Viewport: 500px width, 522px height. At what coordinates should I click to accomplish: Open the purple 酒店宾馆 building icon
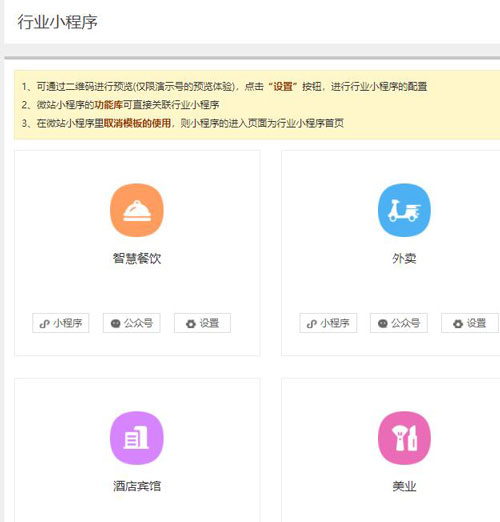pos(137,438)
